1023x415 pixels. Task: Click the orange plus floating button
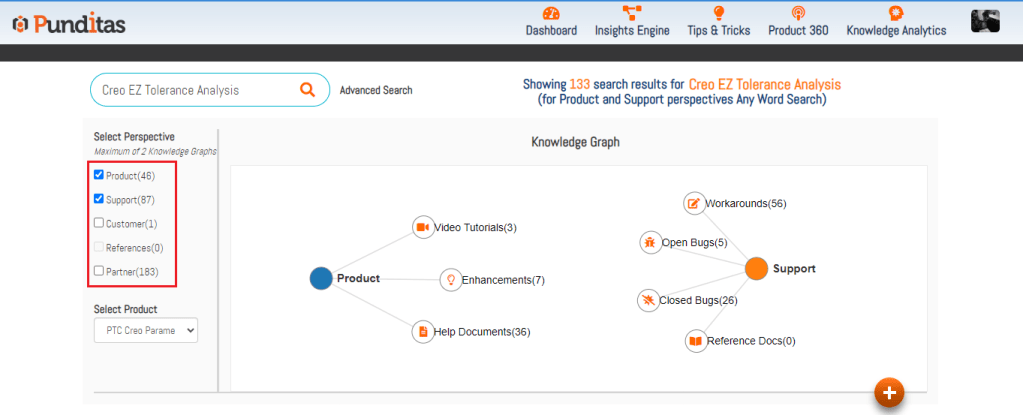(x=889, y=392)
